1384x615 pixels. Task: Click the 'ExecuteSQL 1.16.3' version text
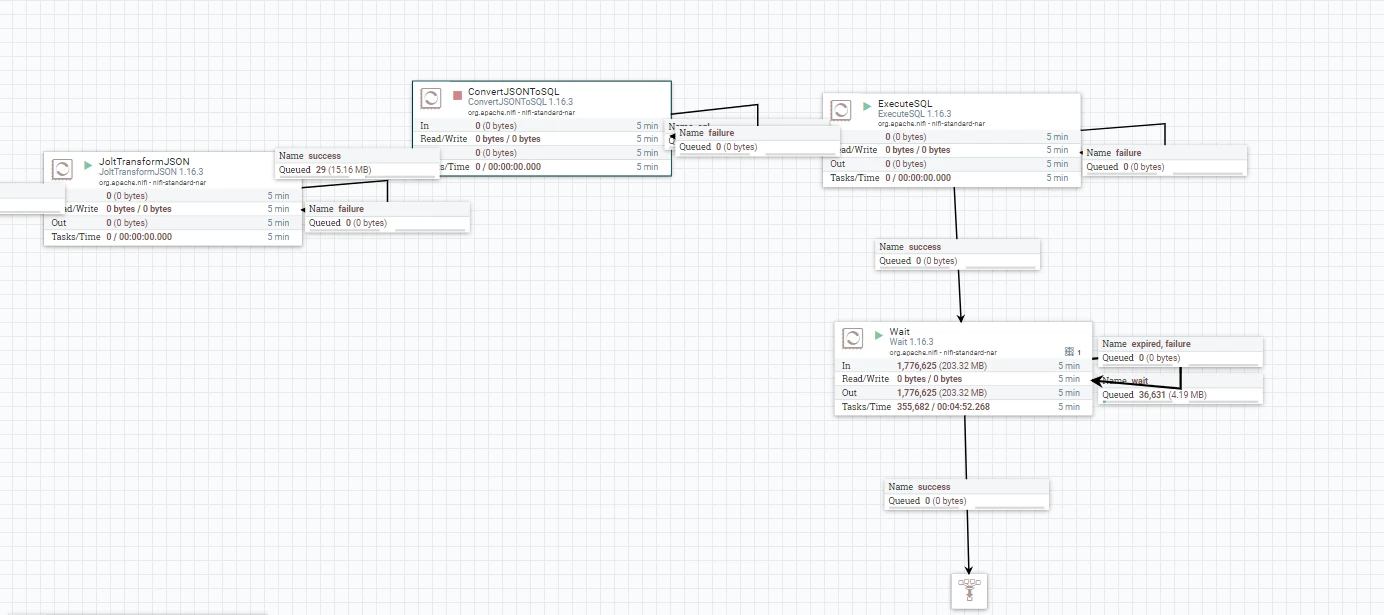(x=914, y=114)
